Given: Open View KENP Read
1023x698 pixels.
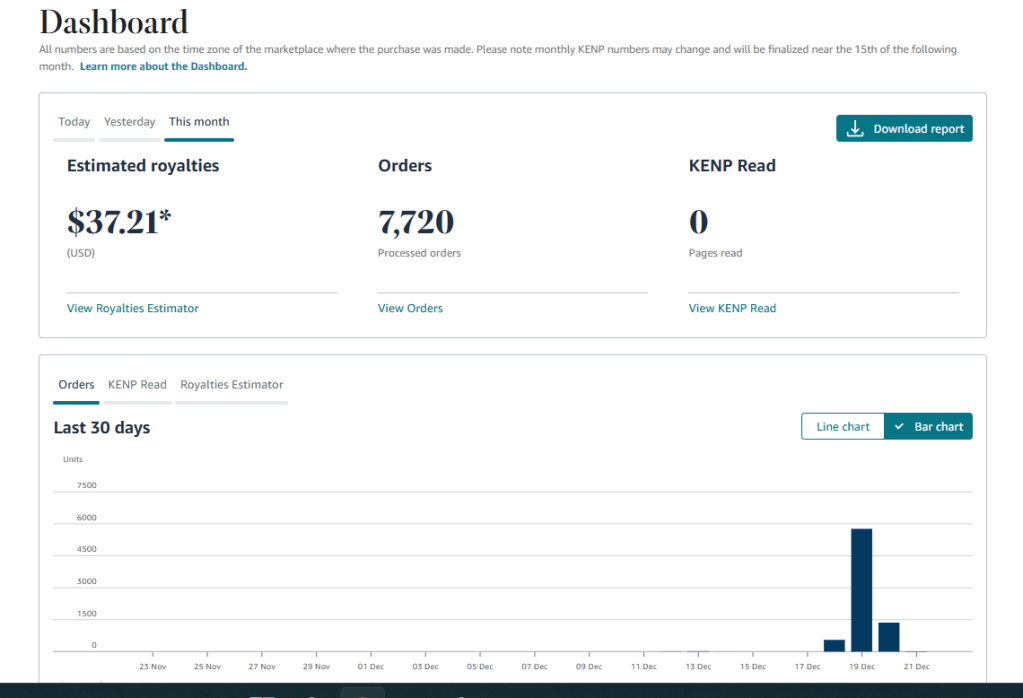Looking at the screenshot, I should pyautogui.click(x=732, y=308).
